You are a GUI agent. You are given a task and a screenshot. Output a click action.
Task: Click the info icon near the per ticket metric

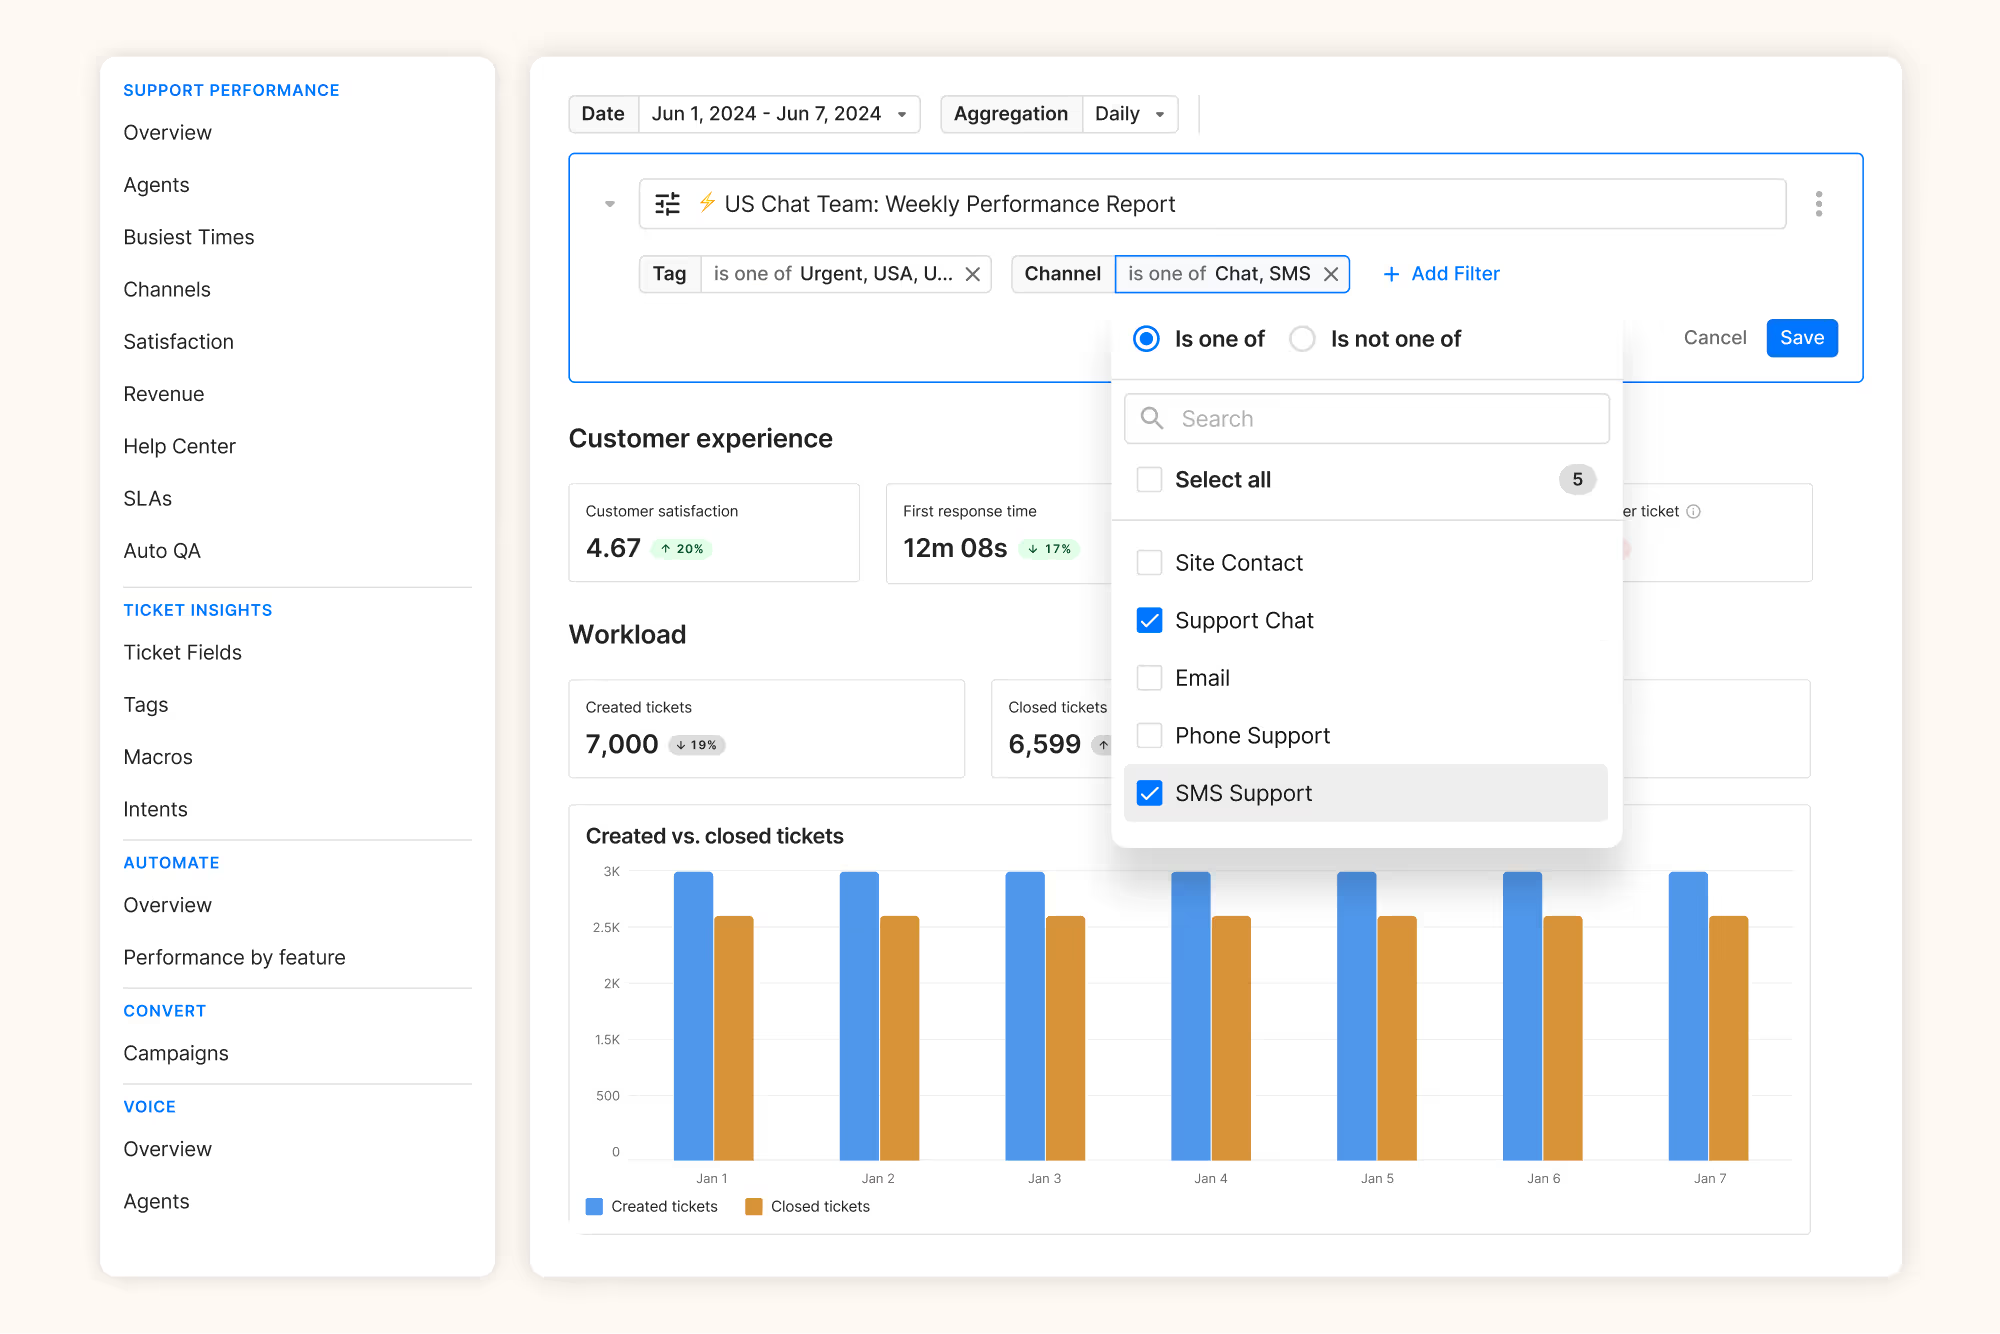click(1694, 511)
